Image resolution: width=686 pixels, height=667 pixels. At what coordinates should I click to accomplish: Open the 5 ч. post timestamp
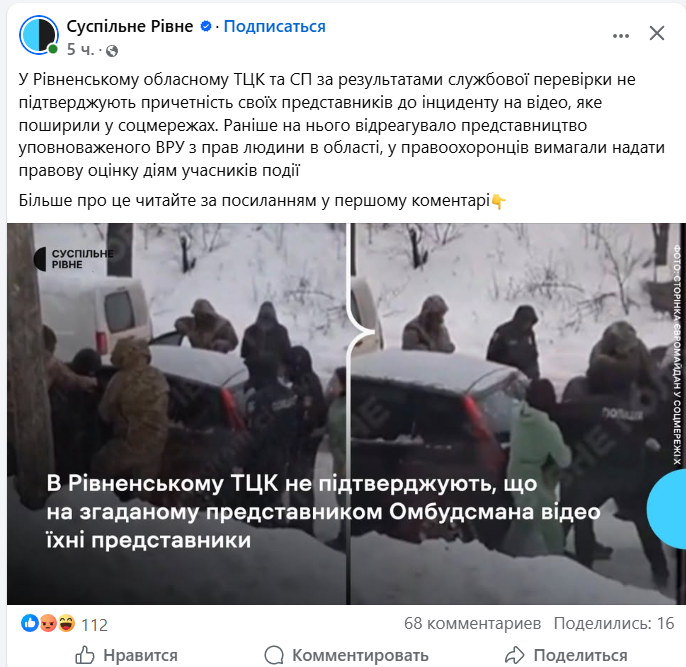point(80,50)
